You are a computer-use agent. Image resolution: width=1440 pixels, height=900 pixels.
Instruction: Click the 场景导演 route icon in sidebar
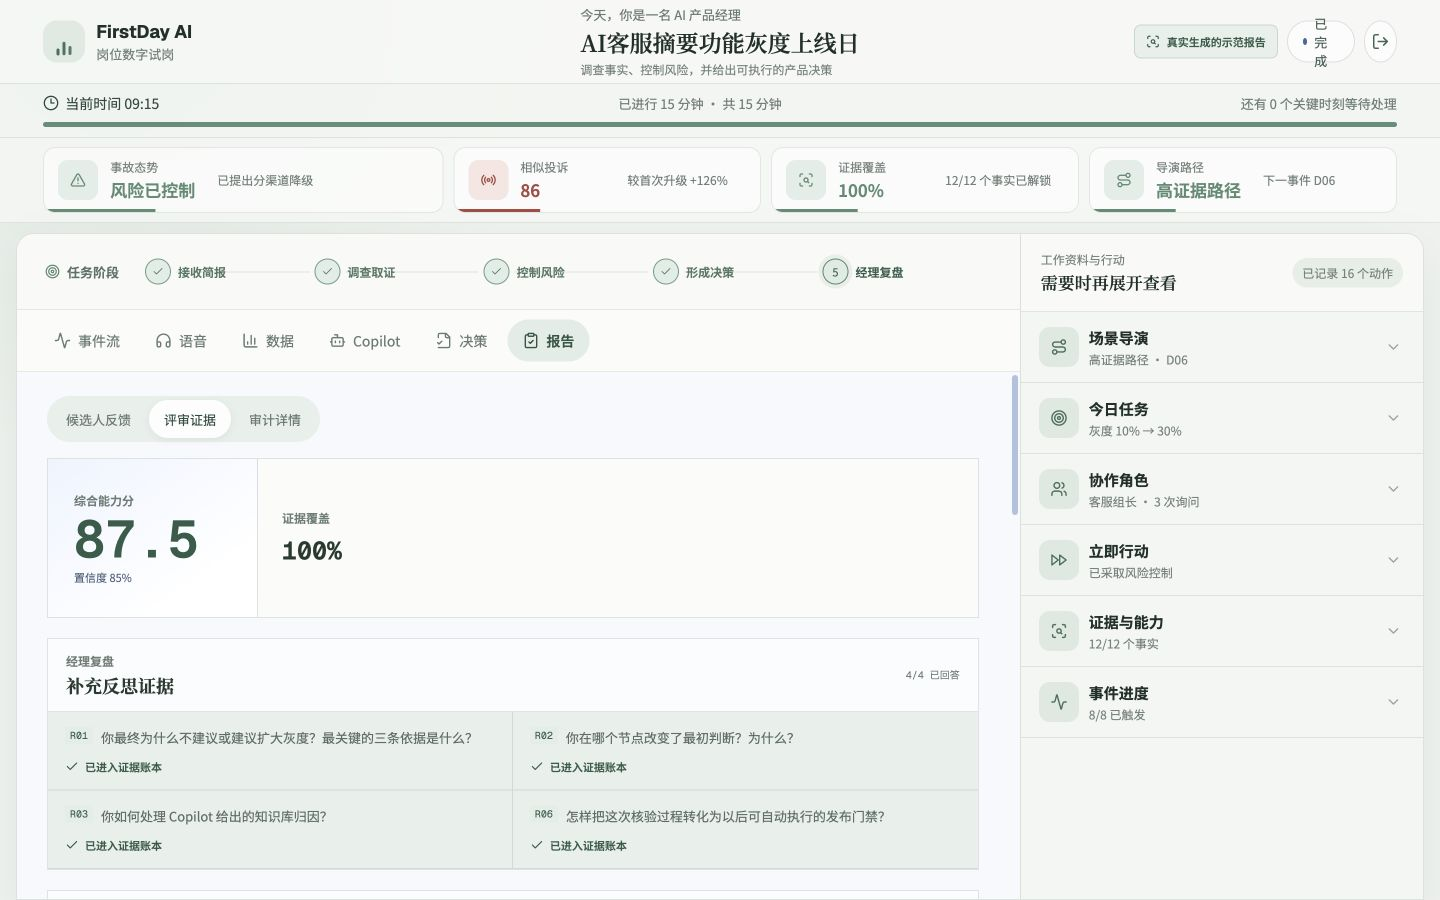(1059, 347)
